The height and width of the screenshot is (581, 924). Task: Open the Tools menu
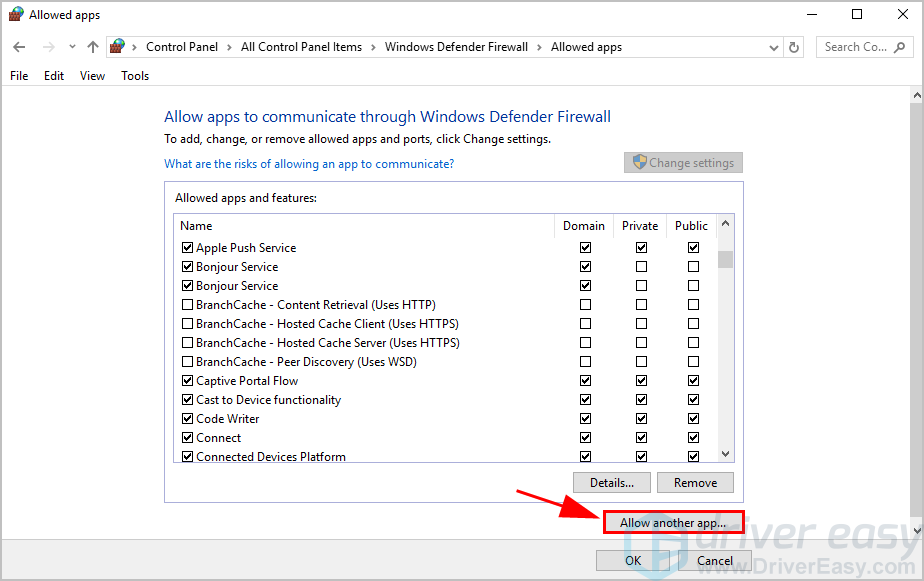click(x=135, y=76)
